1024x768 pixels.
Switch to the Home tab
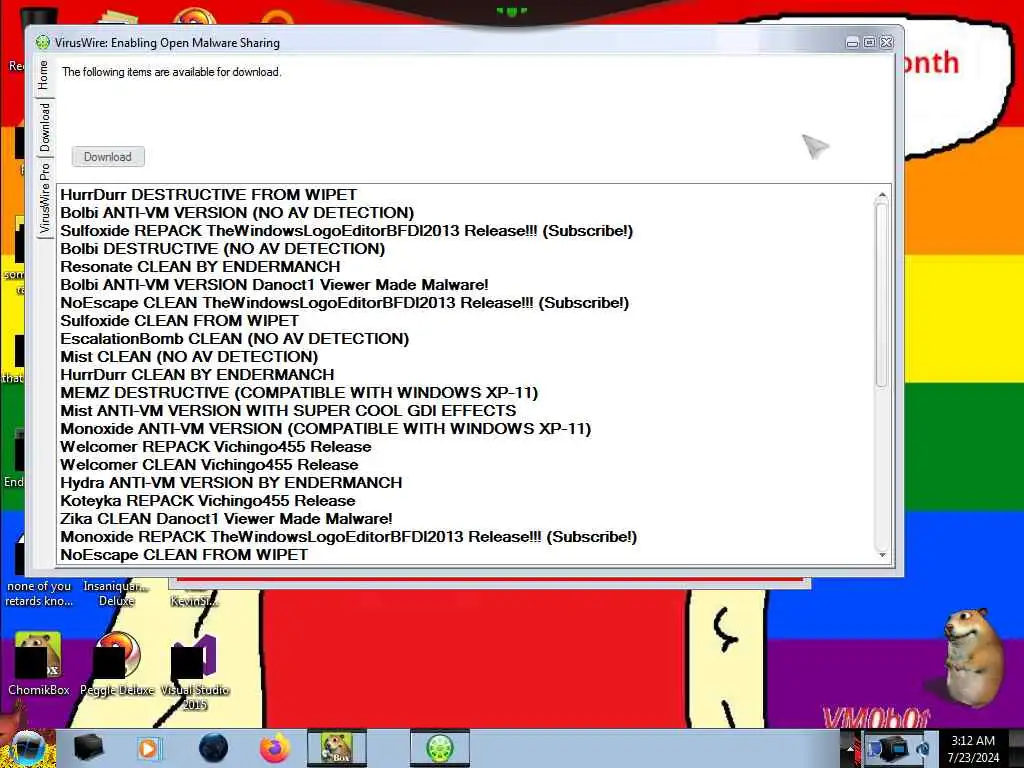point(44,75)
